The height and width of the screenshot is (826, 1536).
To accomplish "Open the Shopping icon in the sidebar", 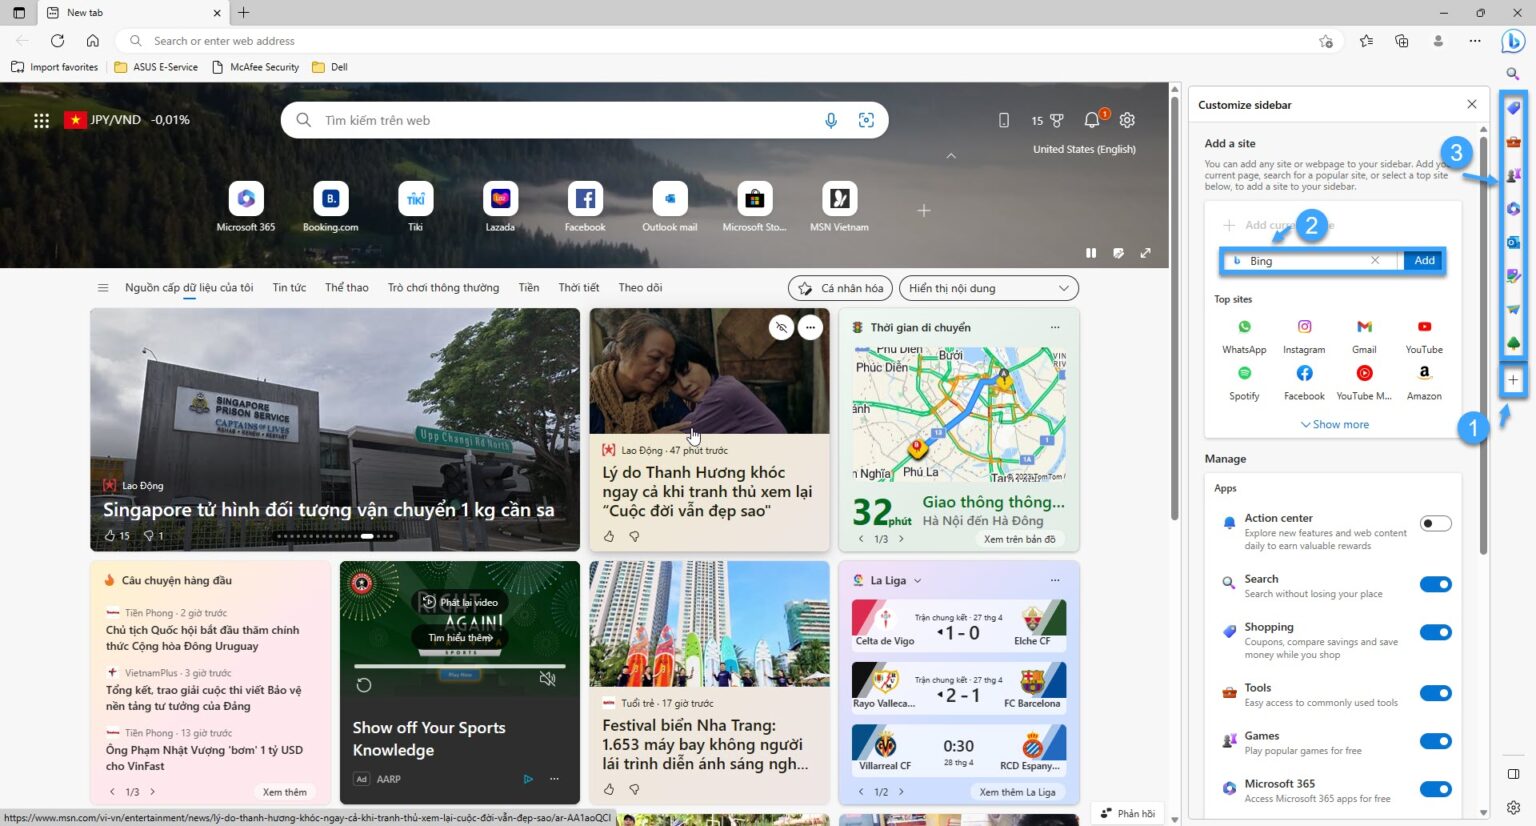I will 1513,107.
